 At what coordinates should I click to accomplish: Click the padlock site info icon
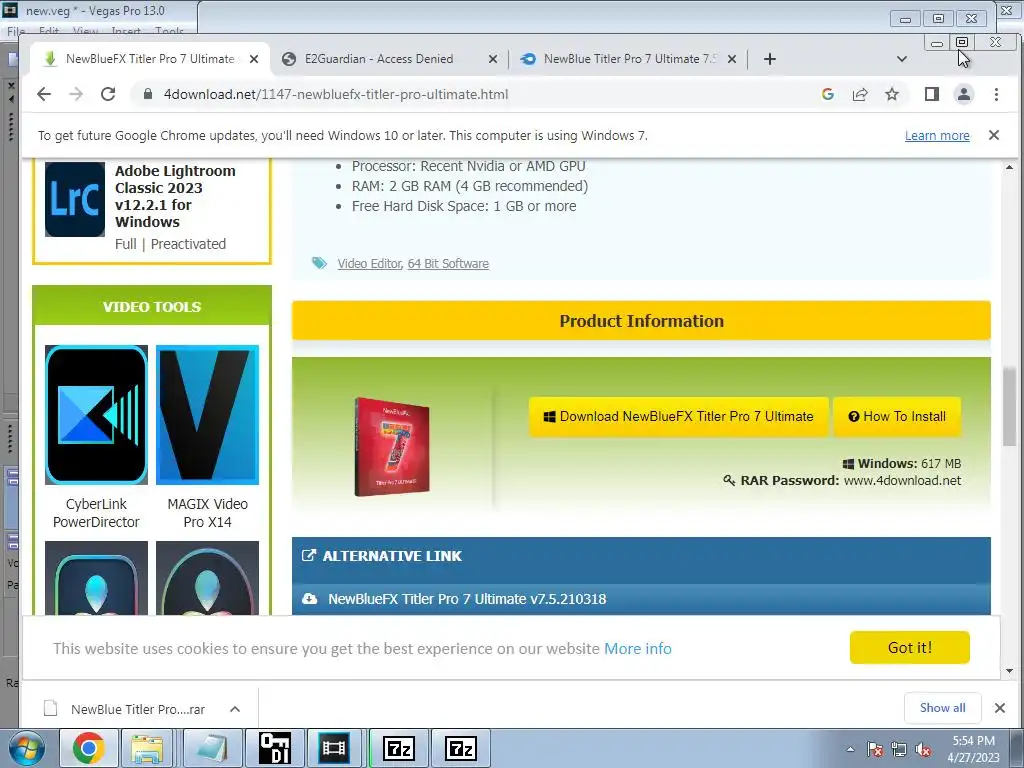(x=148, y=94)
